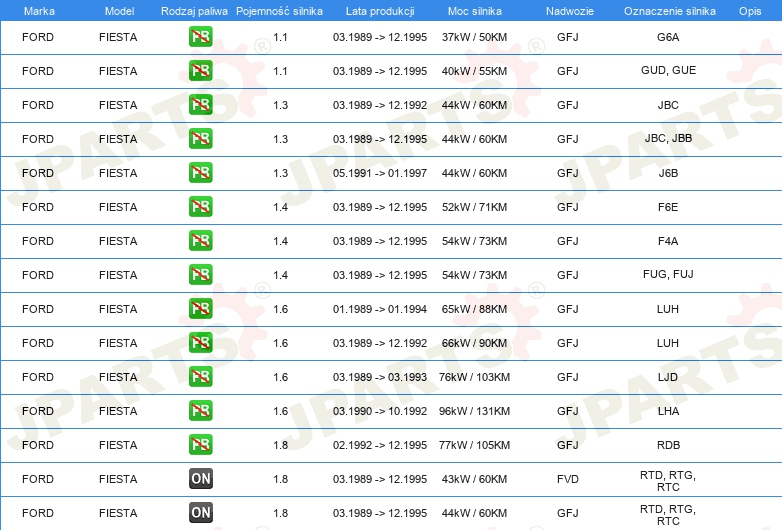Click the 77kW / 105KM power cell
Viewport: 782px width, 530px height.
tap(474, 445)
